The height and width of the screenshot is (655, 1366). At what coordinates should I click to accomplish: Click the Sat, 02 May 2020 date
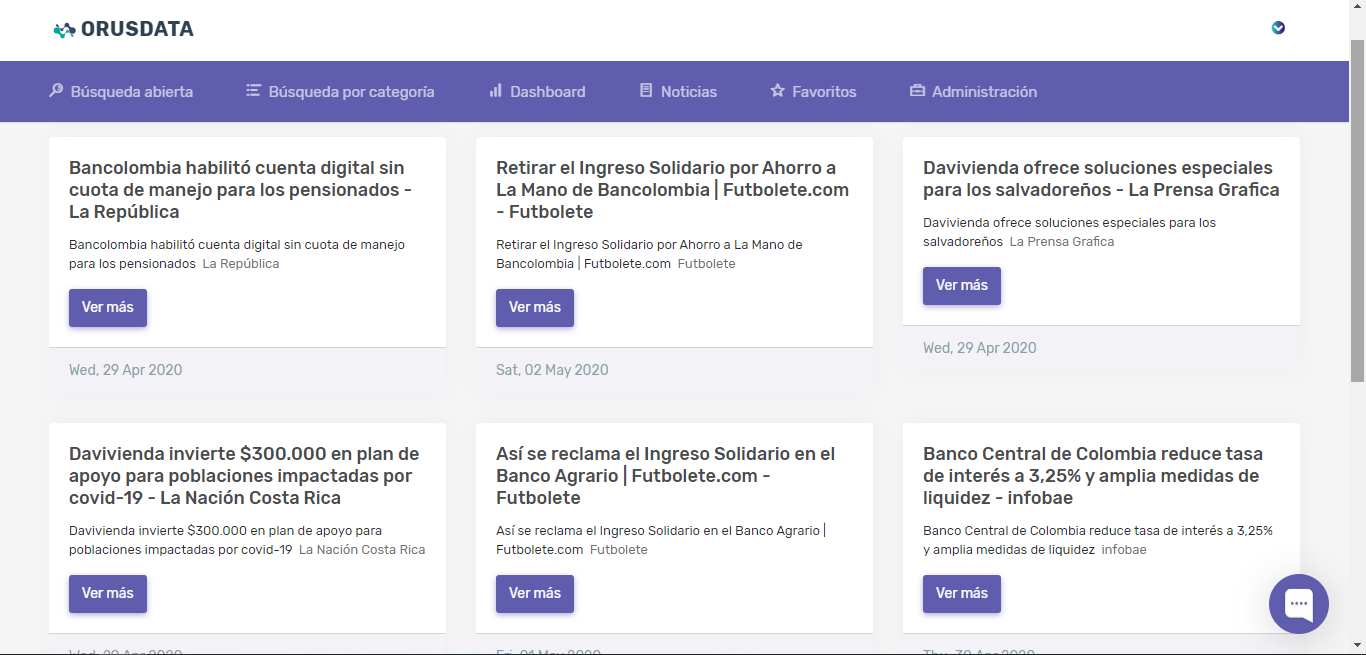[552, 370]
